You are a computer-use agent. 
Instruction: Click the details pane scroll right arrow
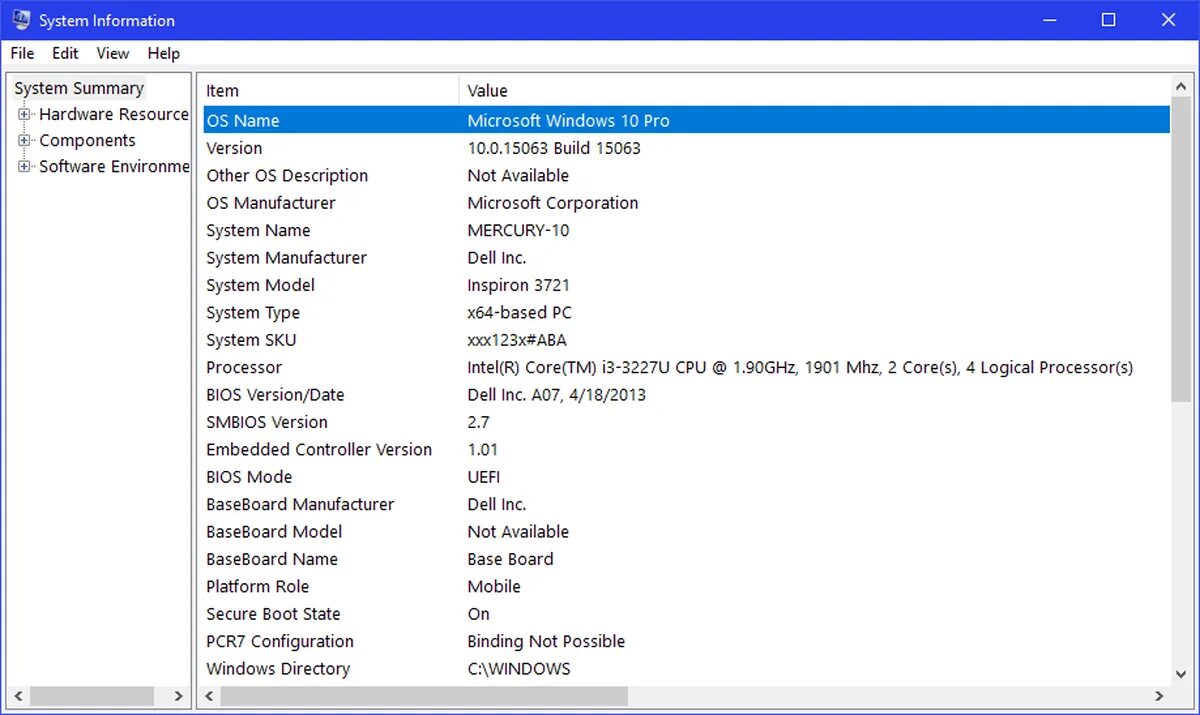[1161, 696]
